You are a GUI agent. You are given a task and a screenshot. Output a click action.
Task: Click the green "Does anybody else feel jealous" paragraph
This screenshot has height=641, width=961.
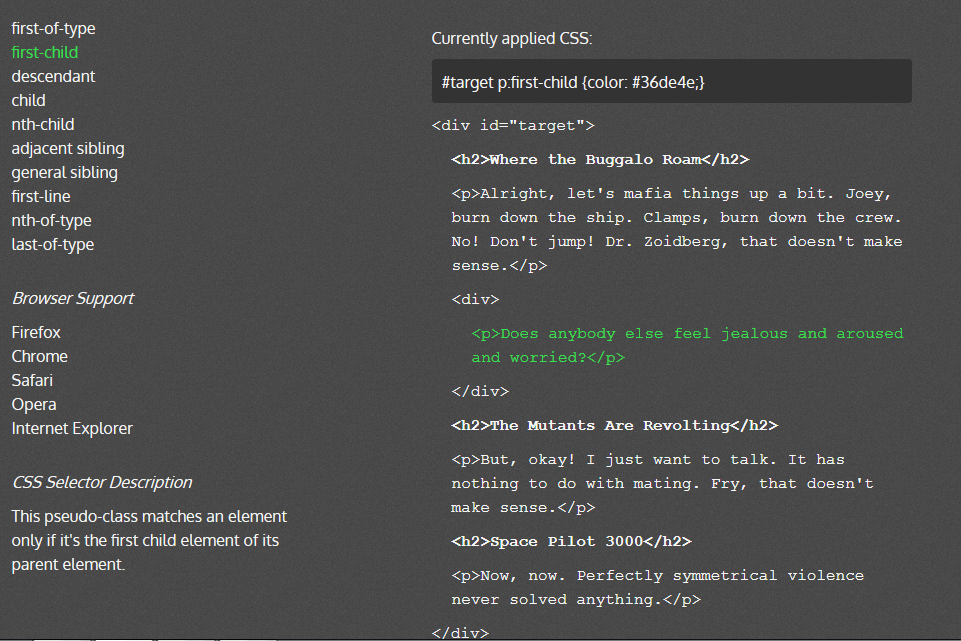pyautogui.click(x=687, y=346)
